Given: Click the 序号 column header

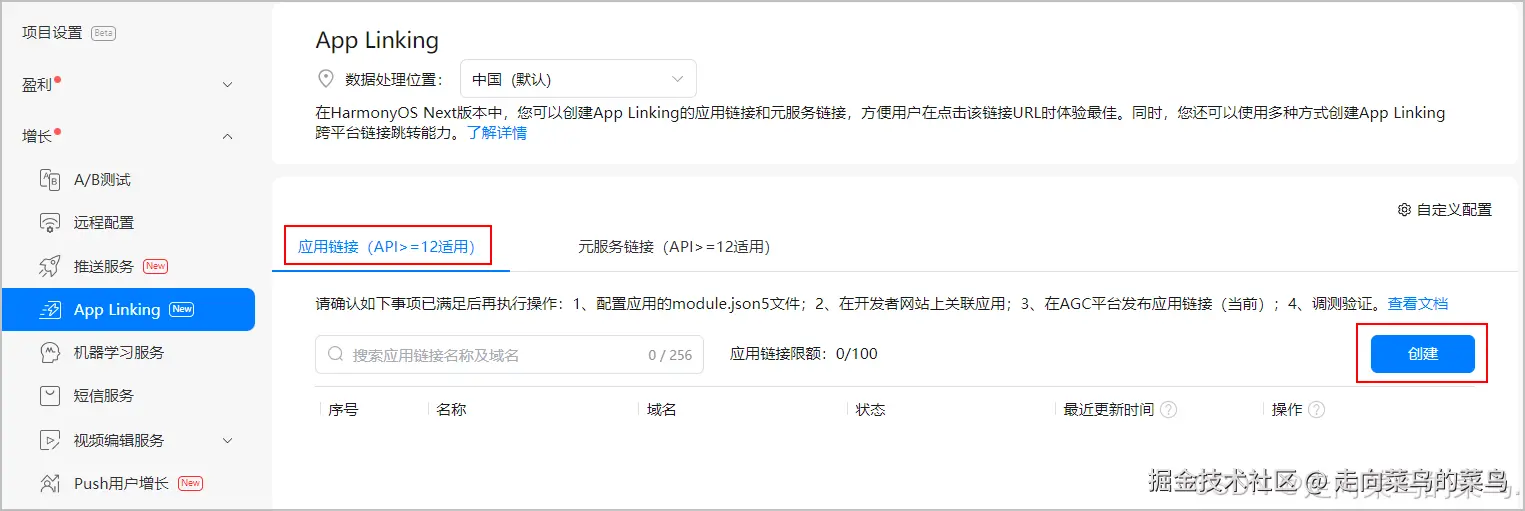Looking at the screenshot, I should (x=344, y=410).
